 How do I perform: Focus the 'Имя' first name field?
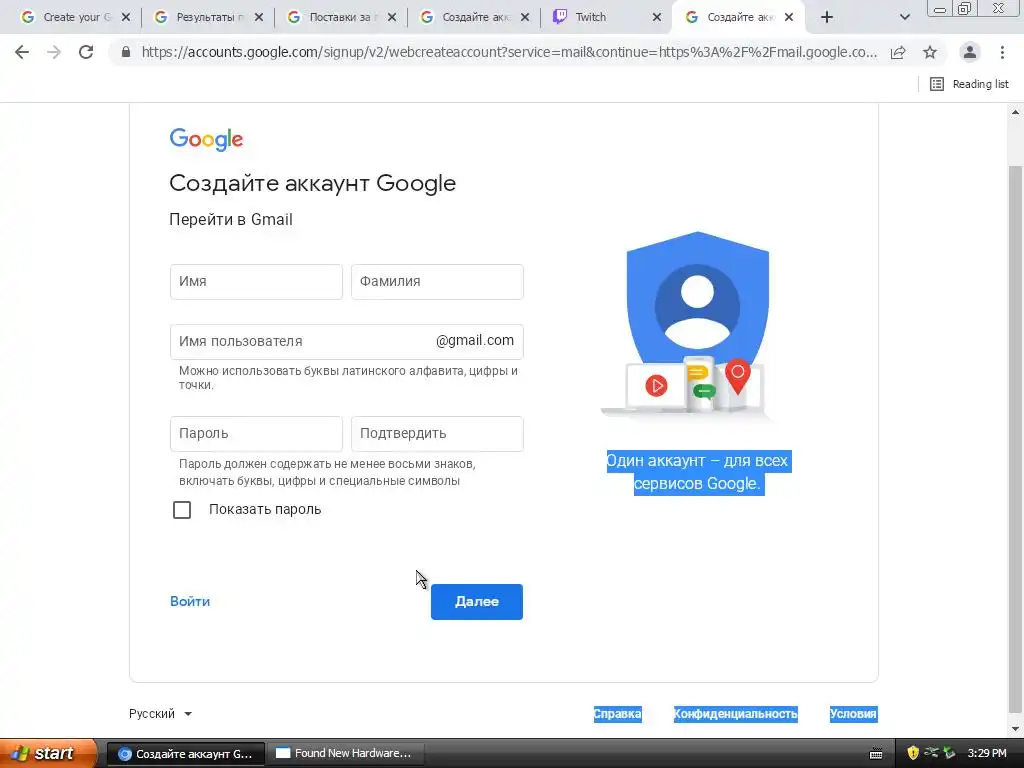pos(256,281)
